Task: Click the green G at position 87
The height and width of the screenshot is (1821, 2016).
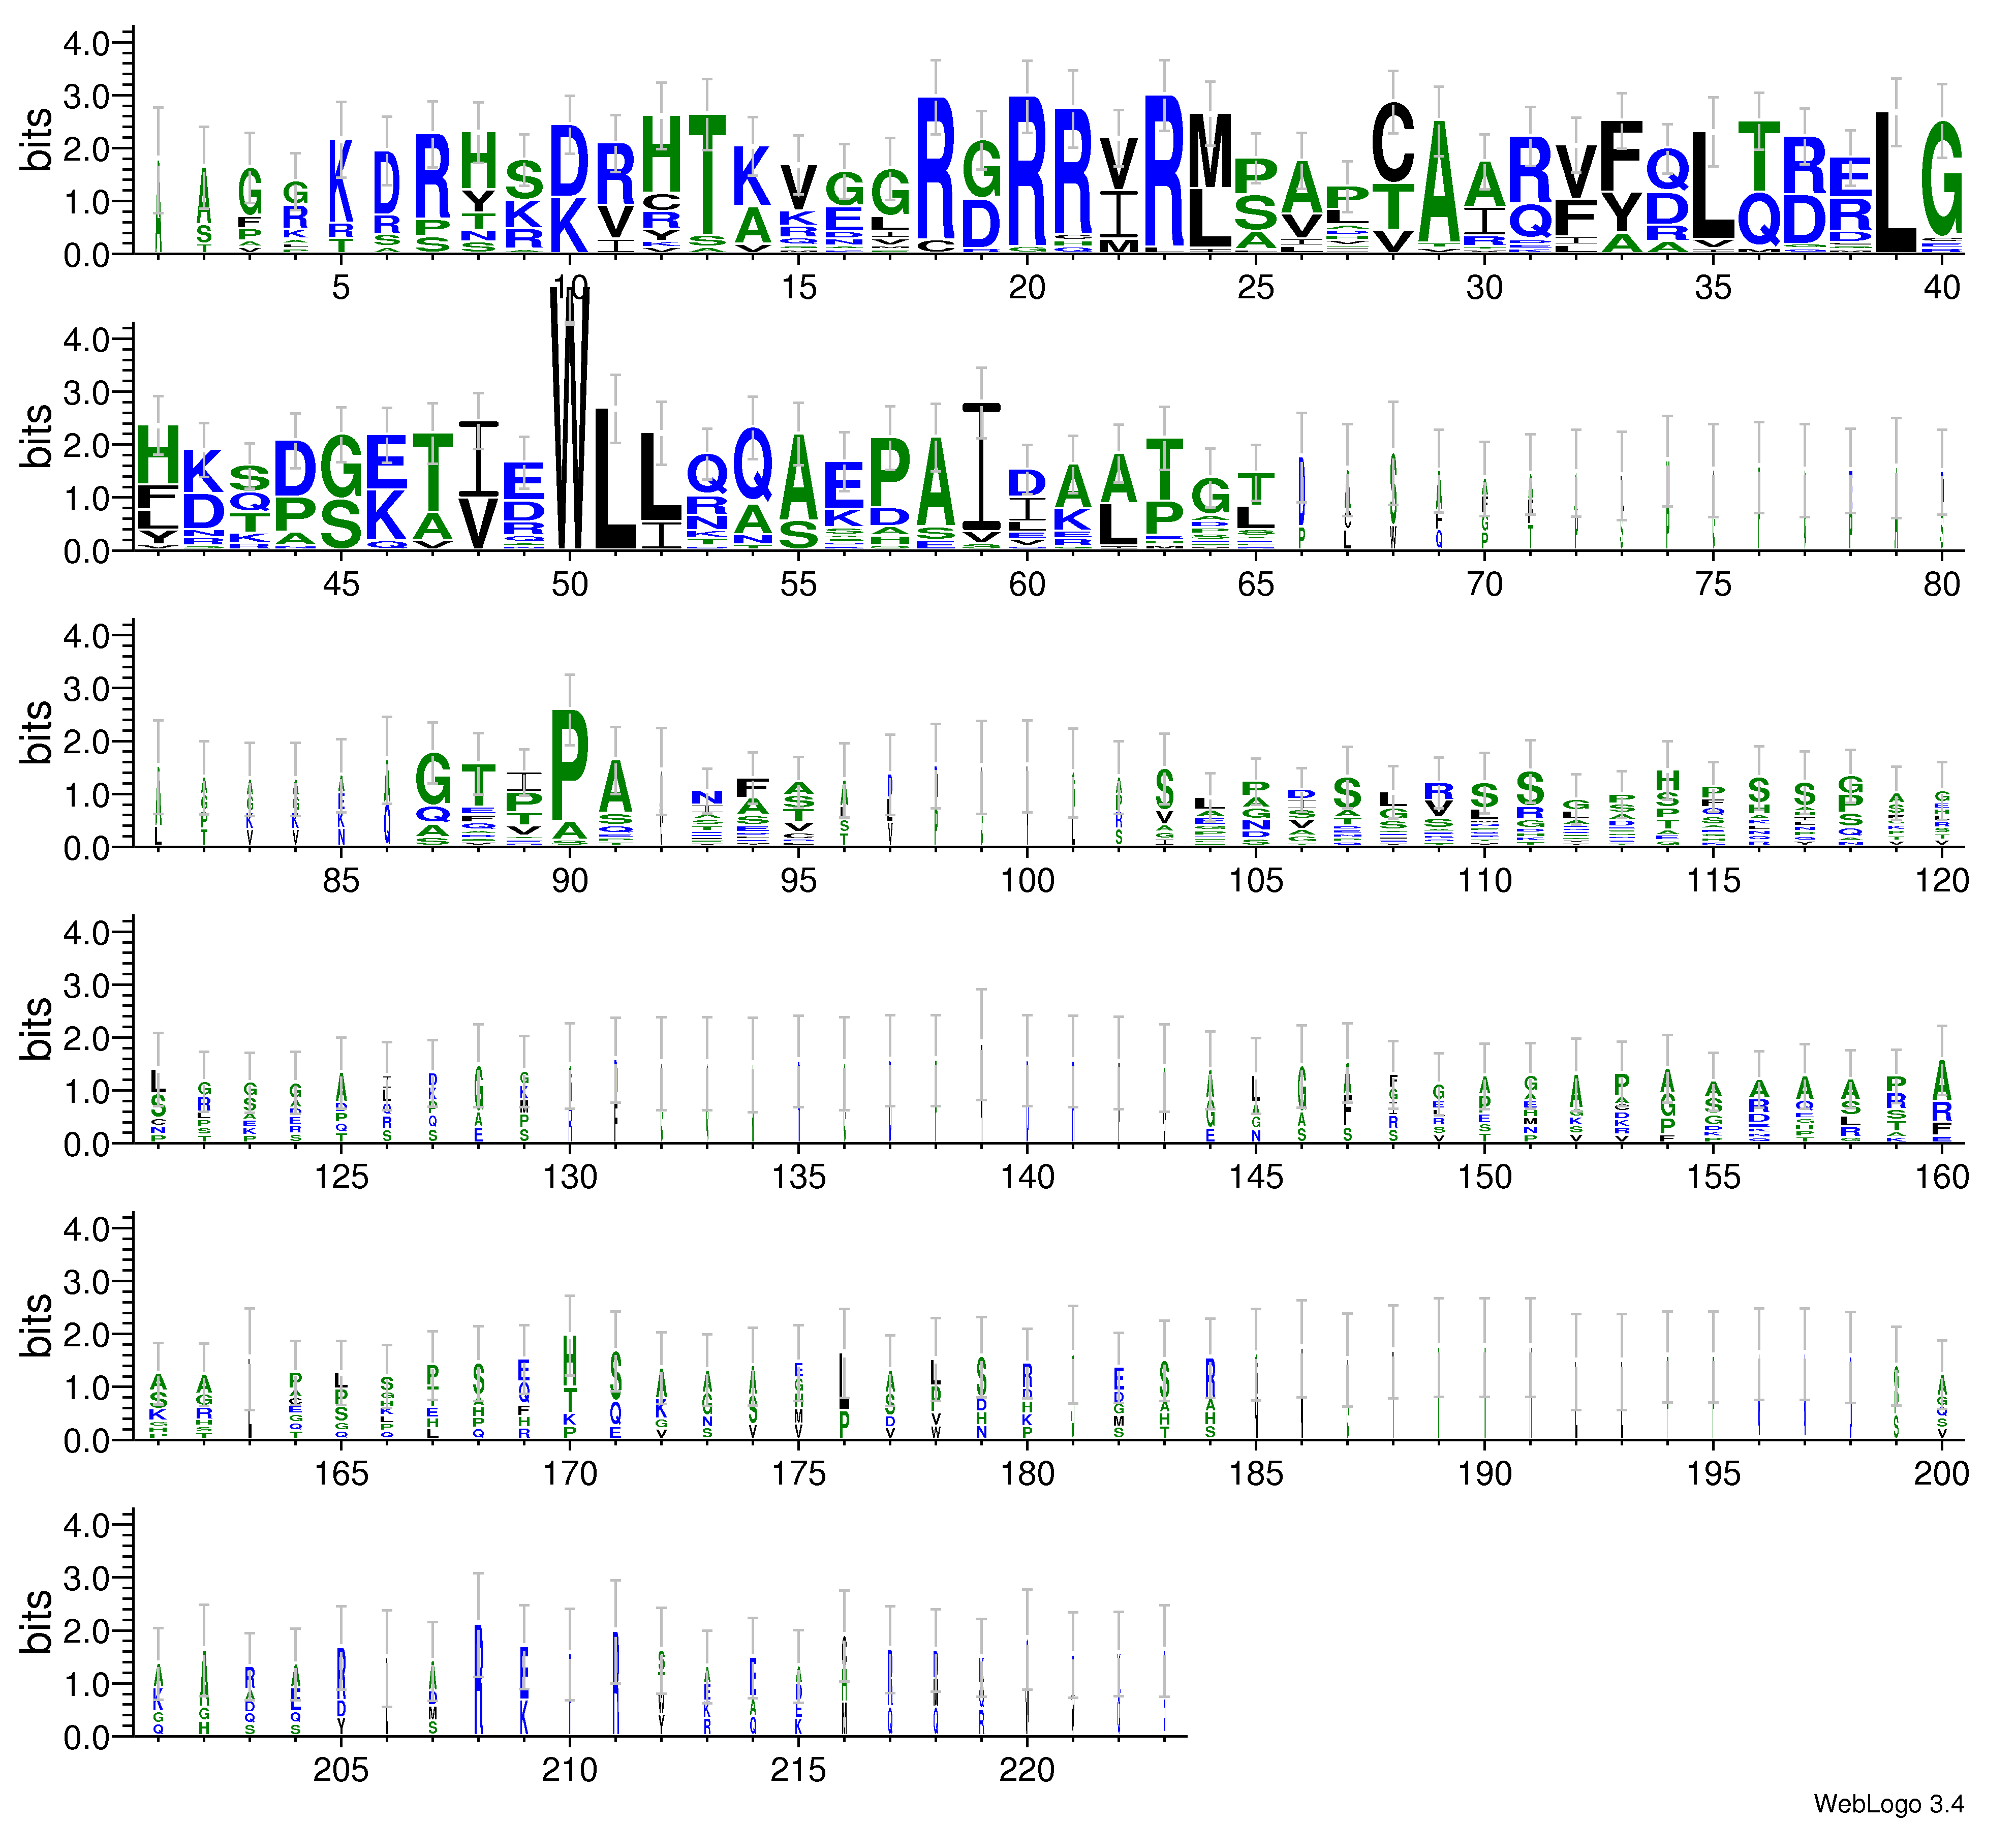Action: pos(433,779)
